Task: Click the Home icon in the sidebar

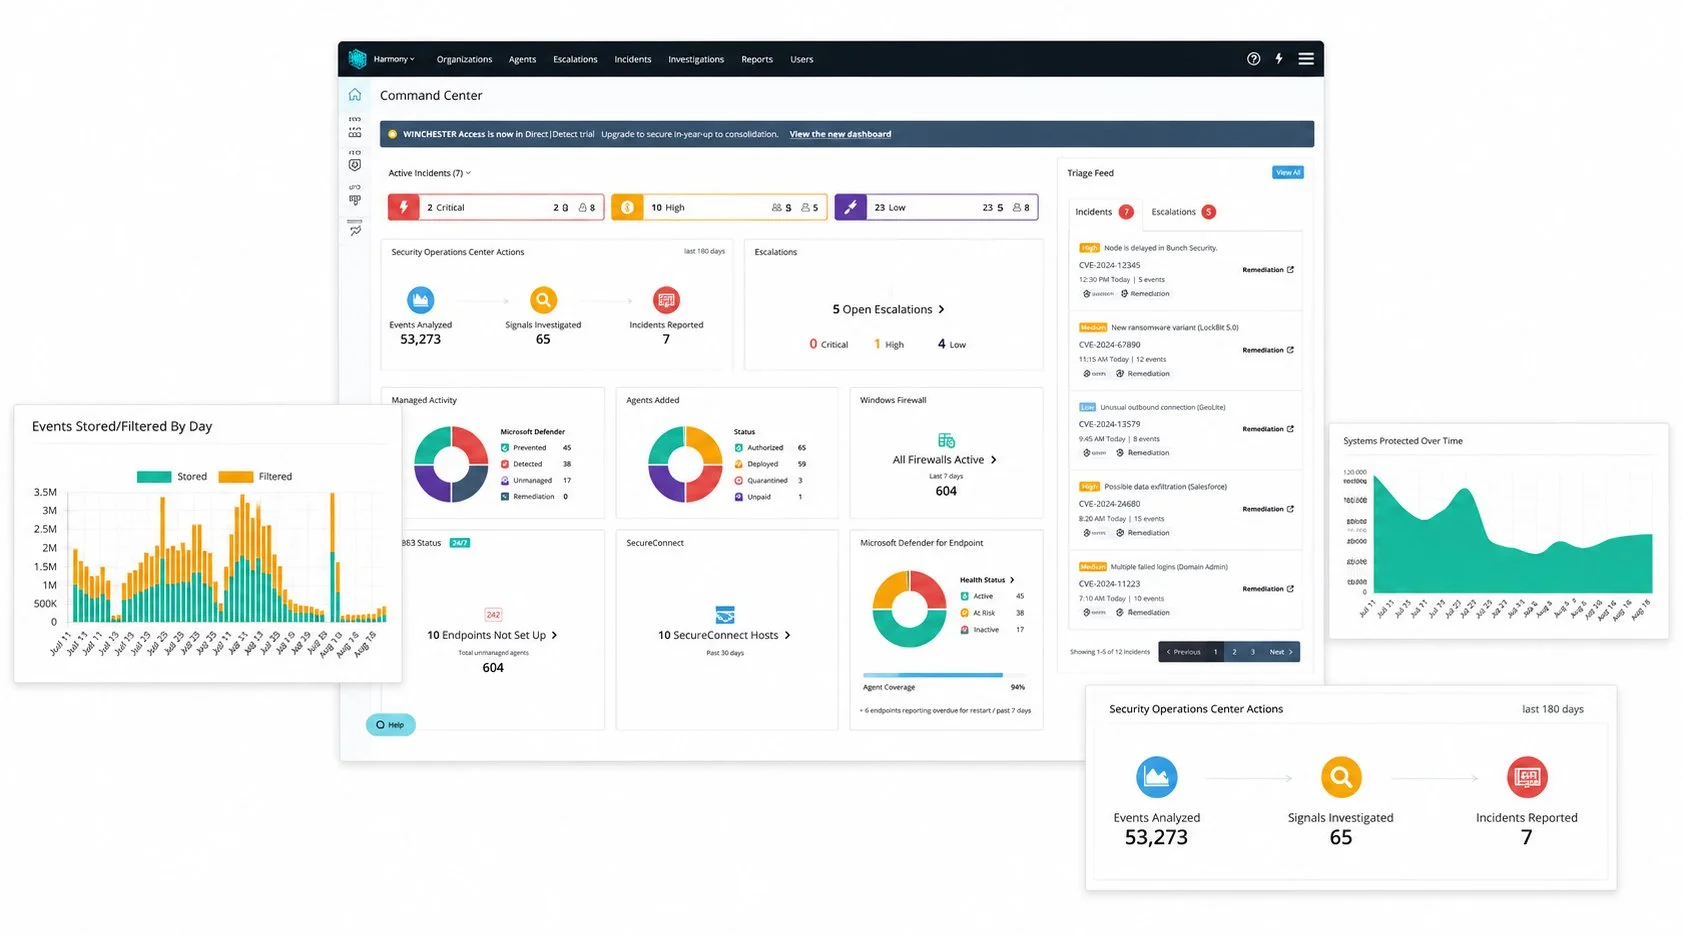Action: click(355, 95)
